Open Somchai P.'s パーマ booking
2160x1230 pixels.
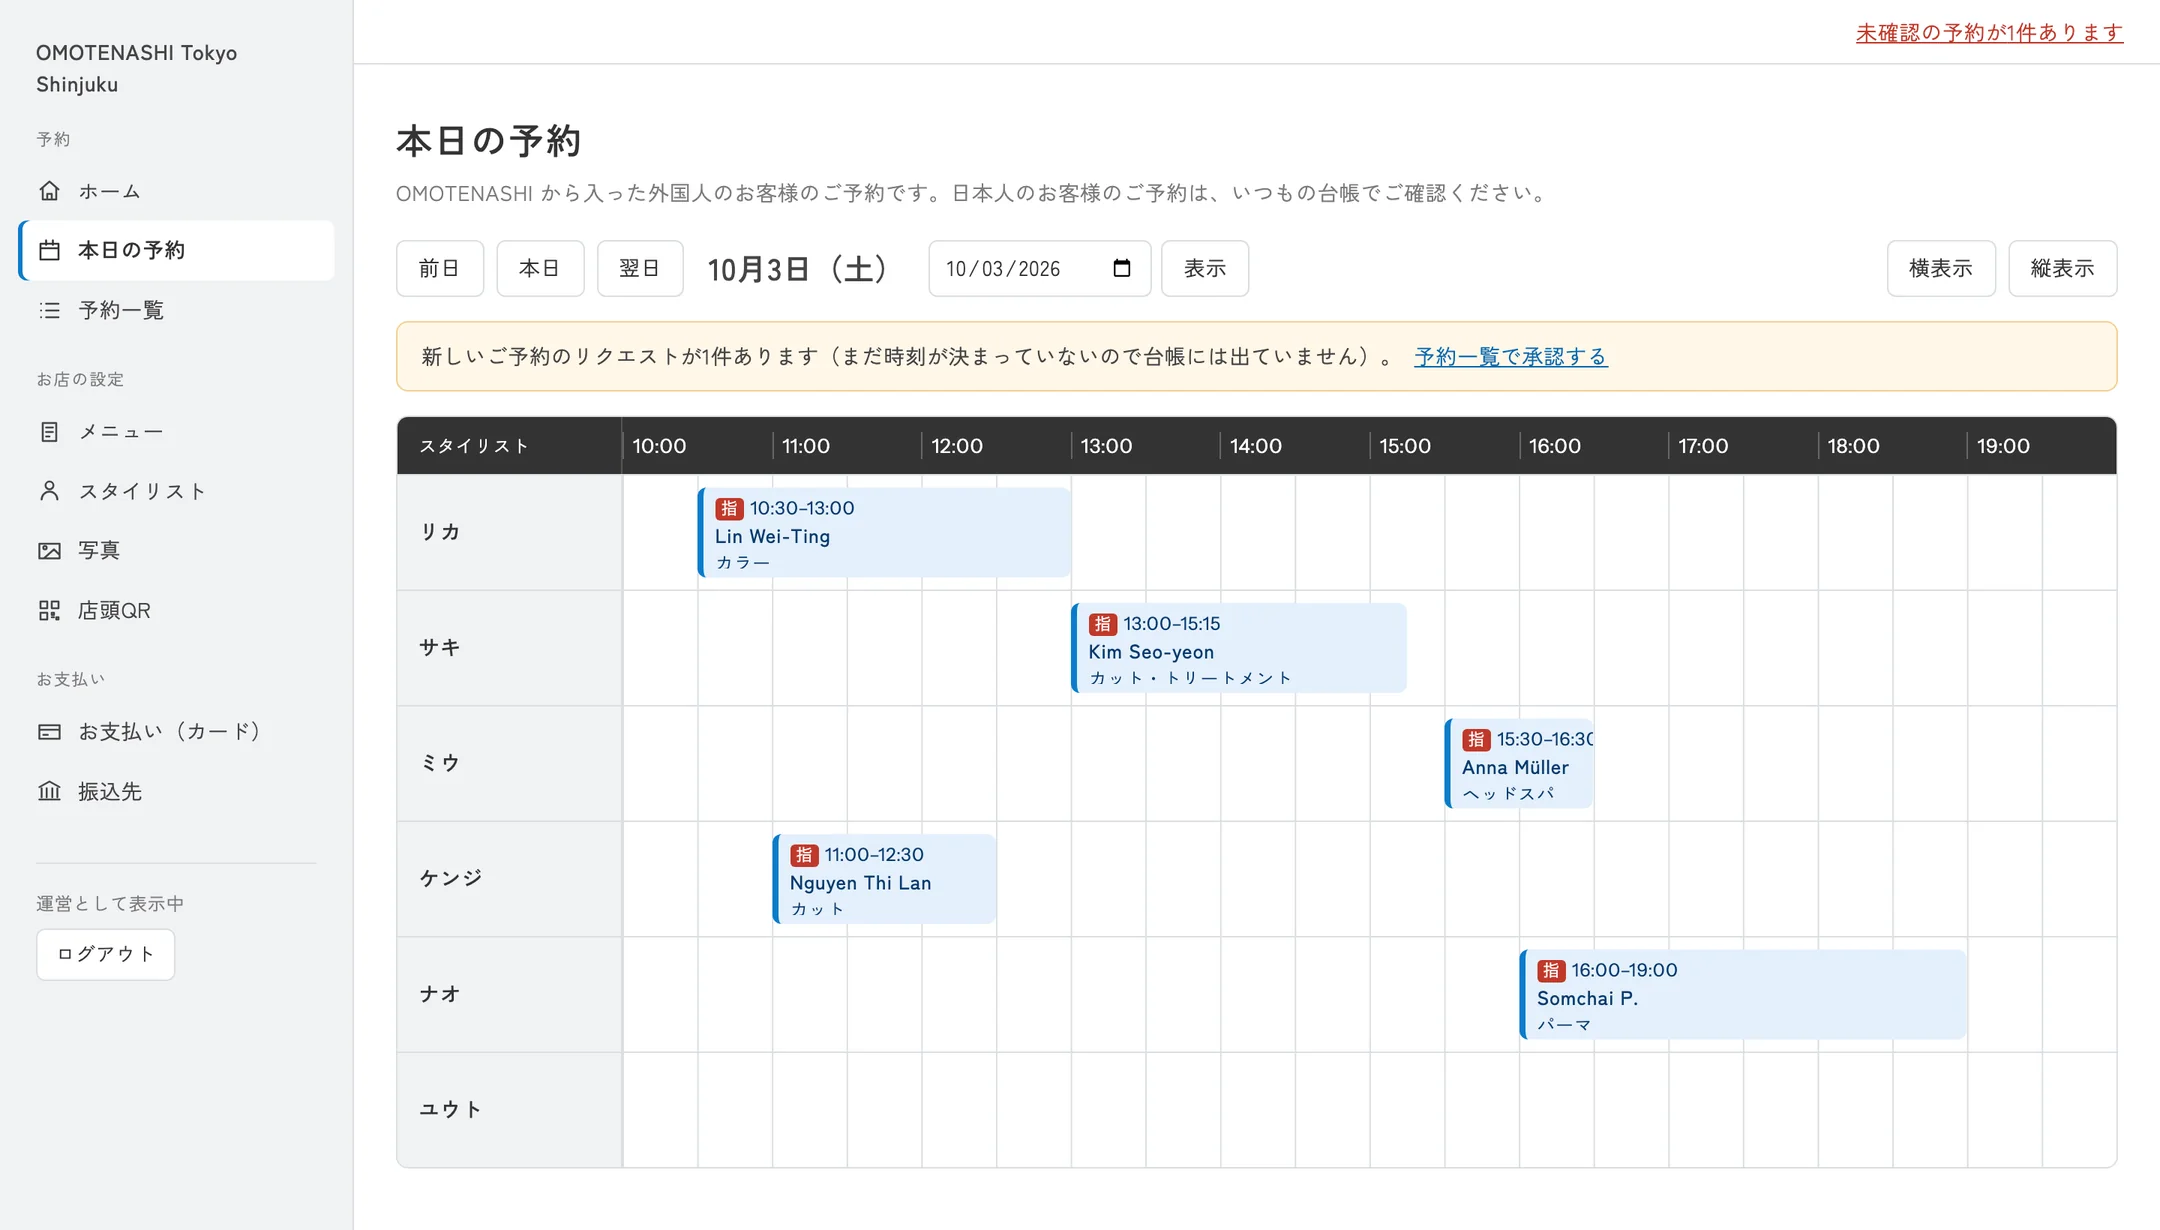coord(1743,995)
